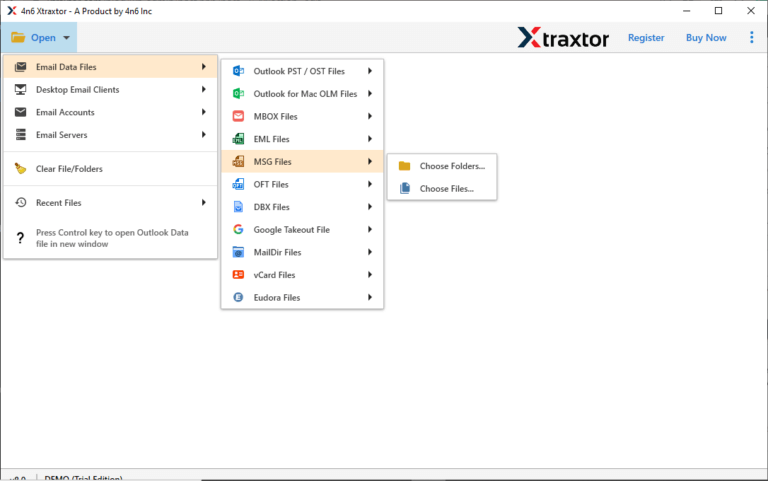The image size is (768, 481).
Task: Click the vCard Files icon
Action: click(238, 275)
